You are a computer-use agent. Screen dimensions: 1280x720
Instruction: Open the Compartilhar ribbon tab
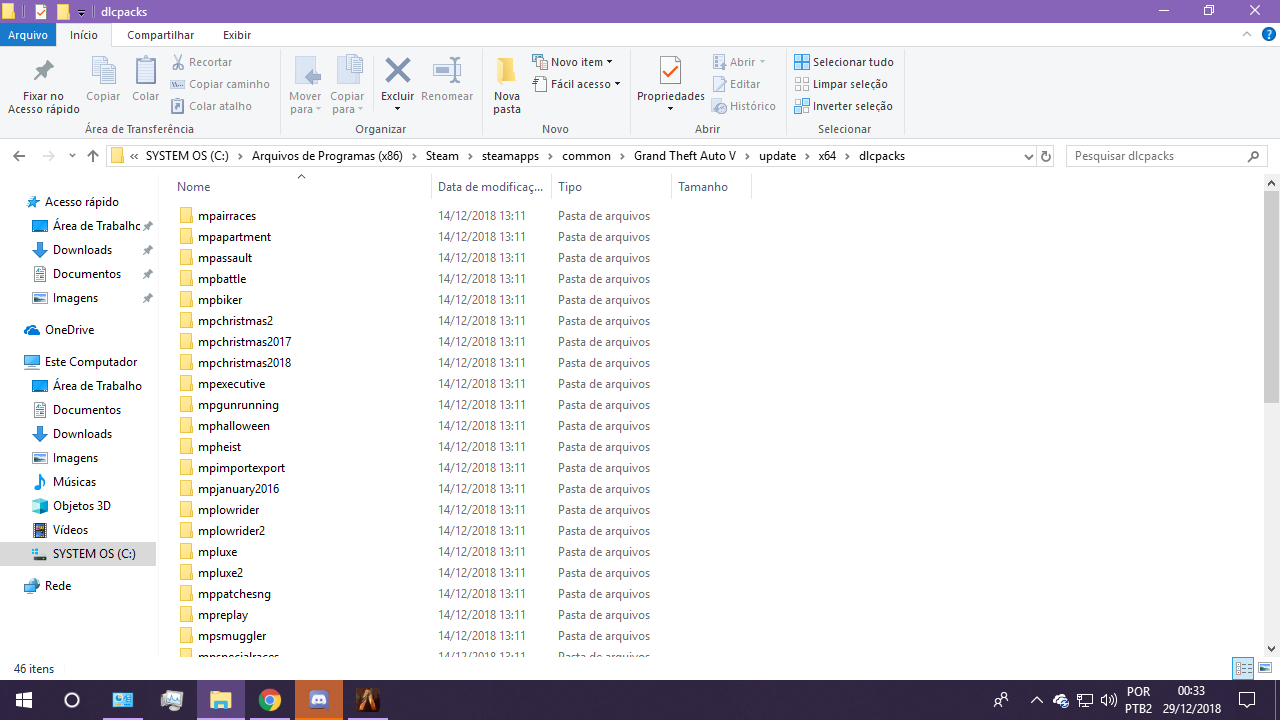coord(160,35)
